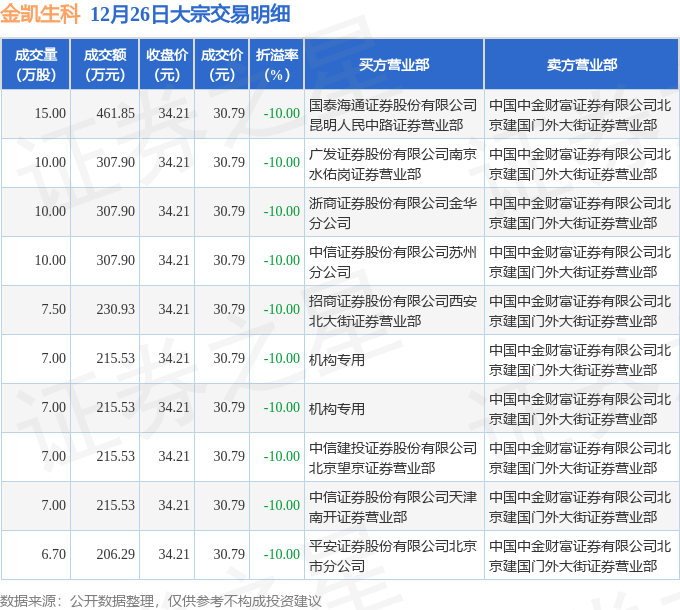This screenshot has width=680, height=610.
Task: Click buyer 国泰海通证券昆明人民中路证券营业部
Action: [x=393, y=115]
